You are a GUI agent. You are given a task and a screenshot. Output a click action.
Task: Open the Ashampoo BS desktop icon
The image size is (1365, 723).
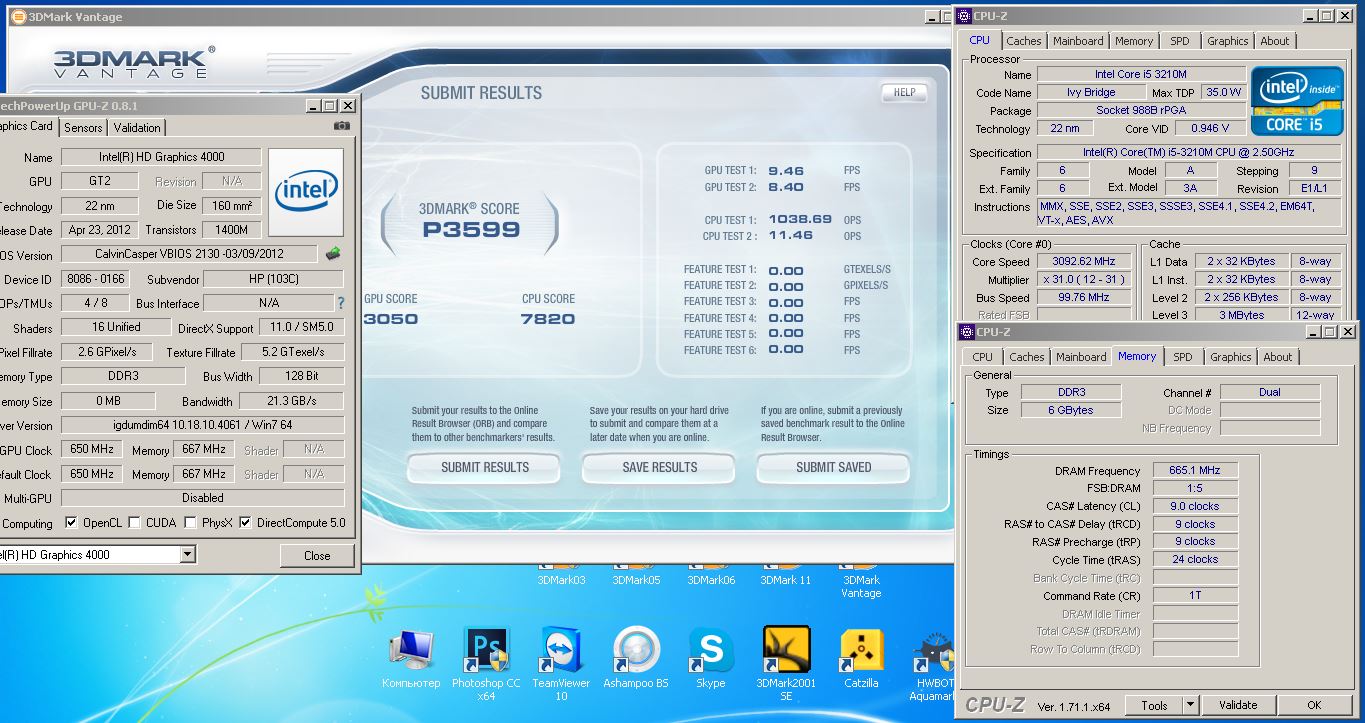pos(636,657)
